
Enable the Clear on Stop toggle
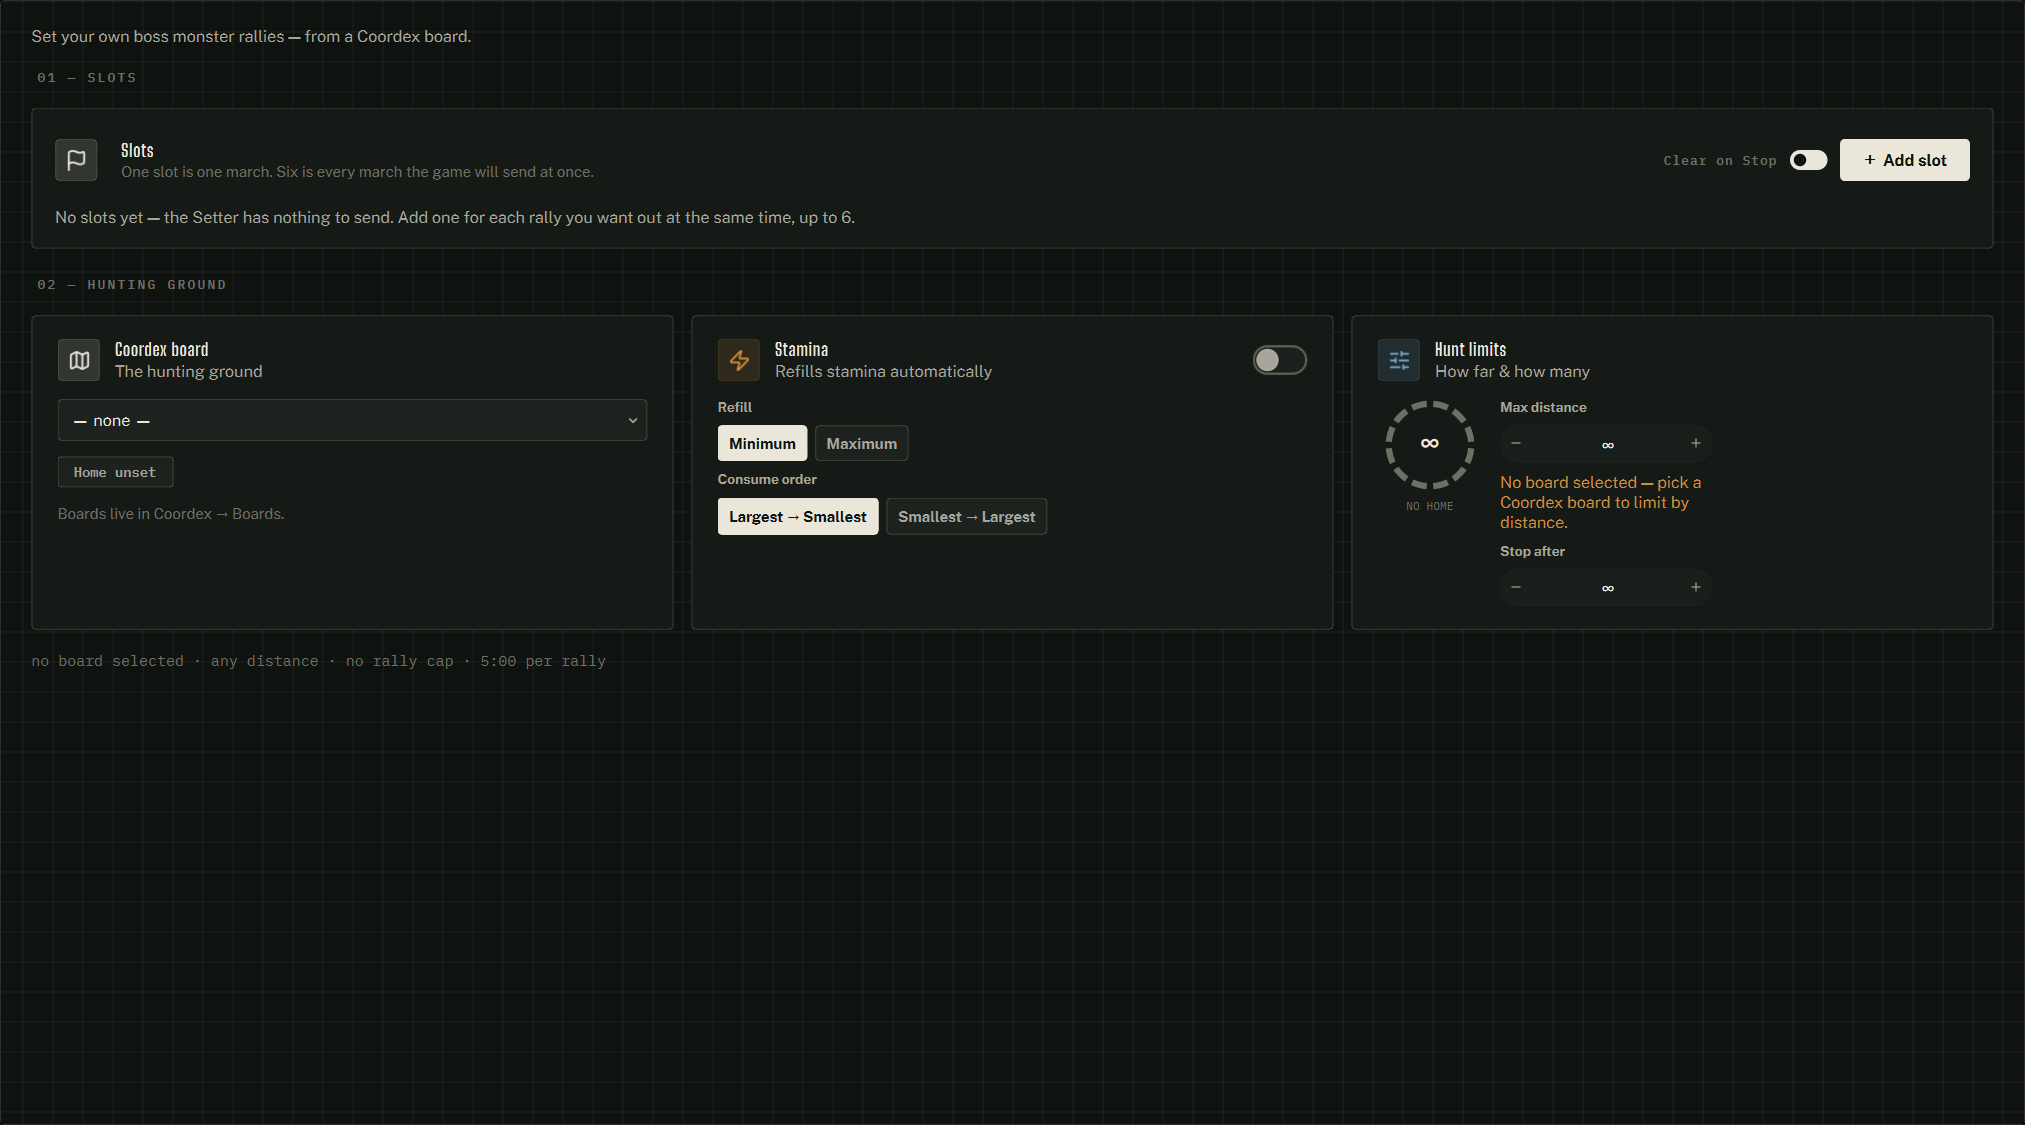pyautogui.click(x=1808, y=160)
